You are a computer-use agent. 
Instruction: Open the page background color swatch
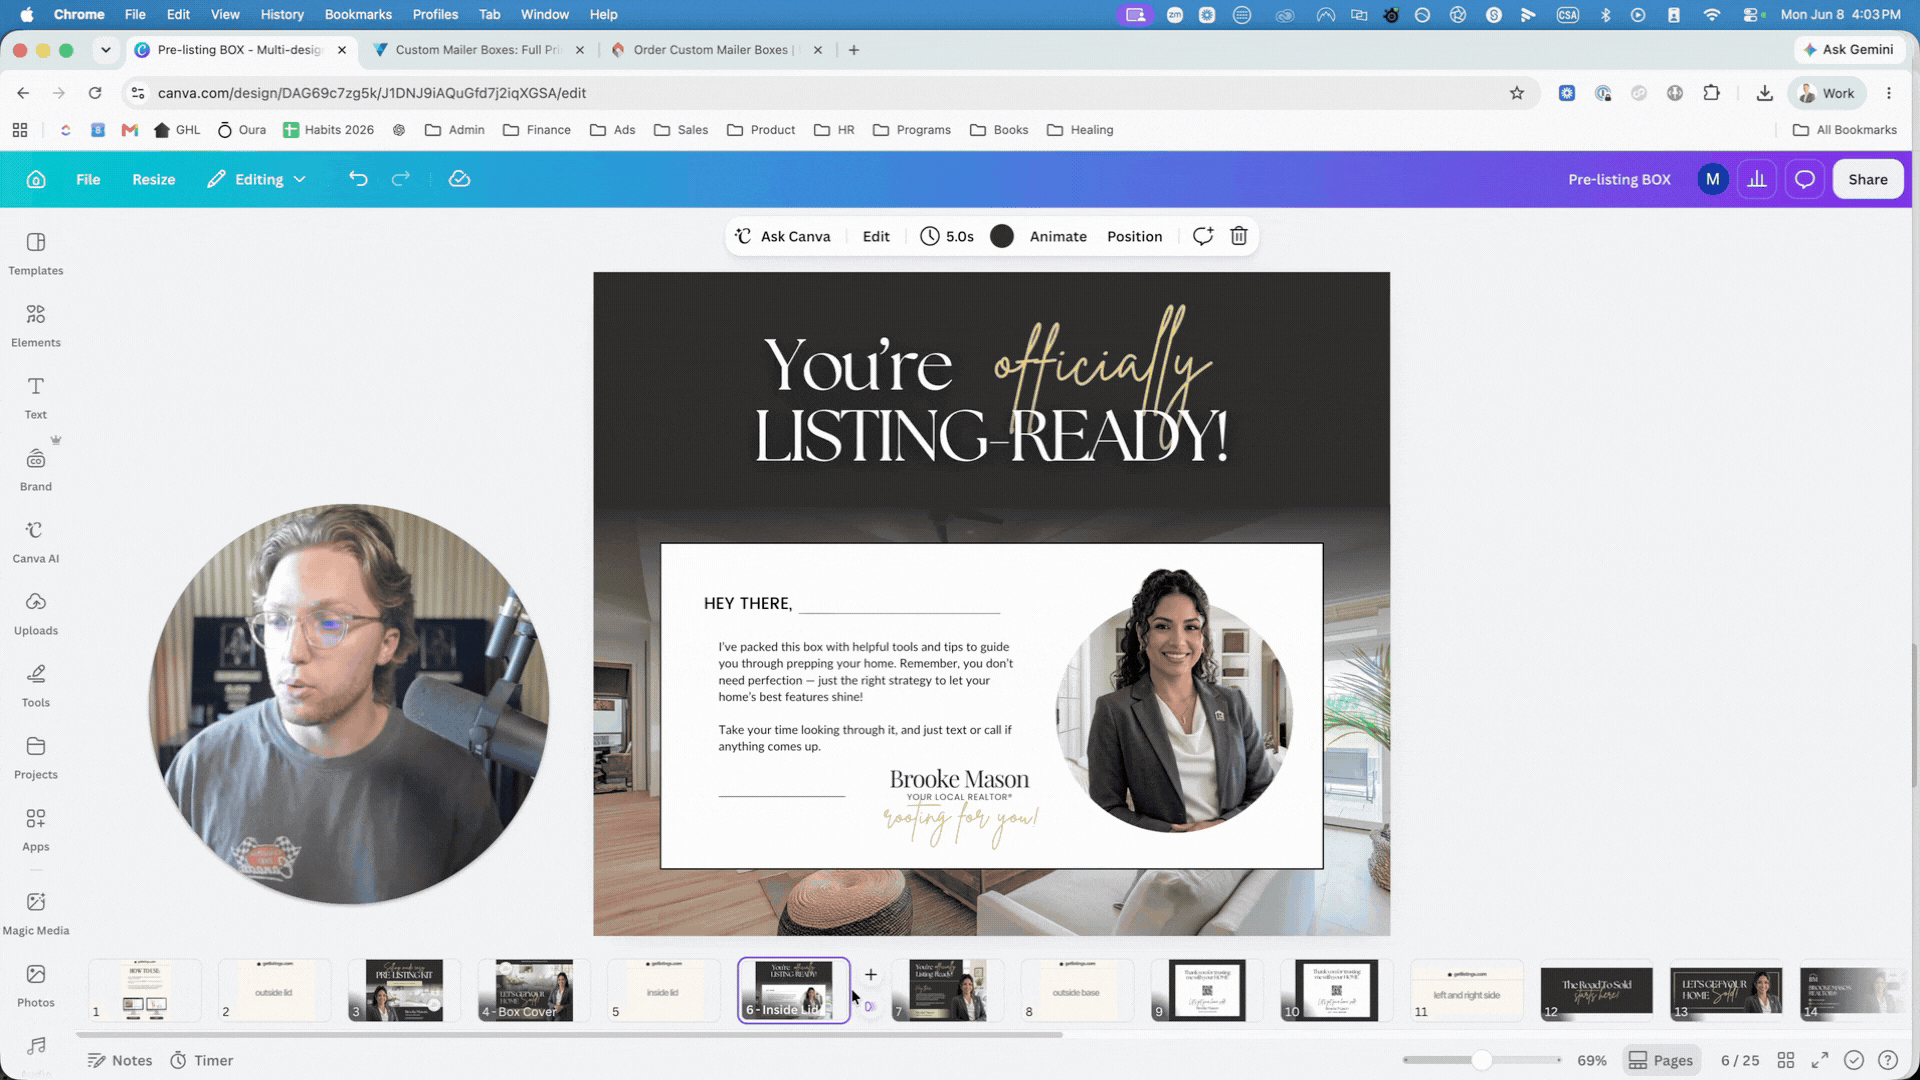(1002, 236)
